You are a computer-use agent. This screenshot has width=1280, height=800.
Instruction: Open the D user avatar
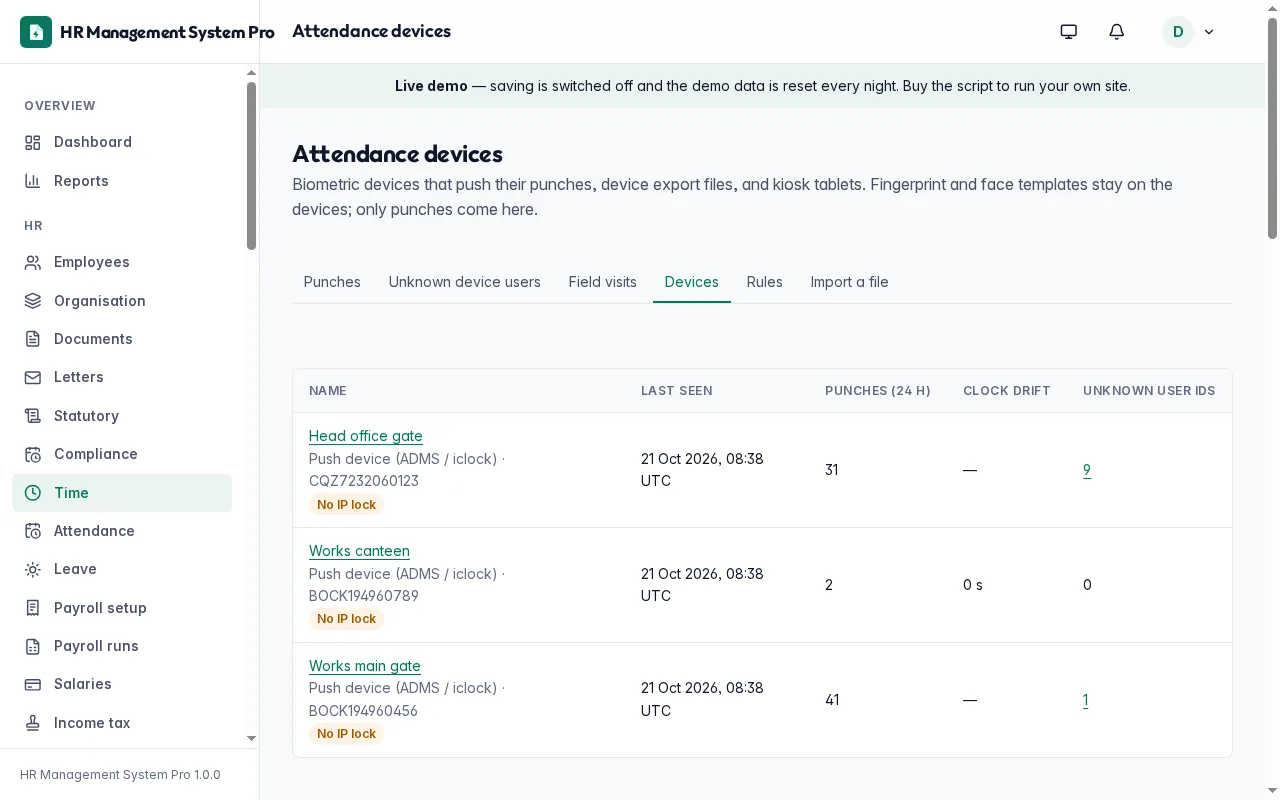(x=1178, y=32)
